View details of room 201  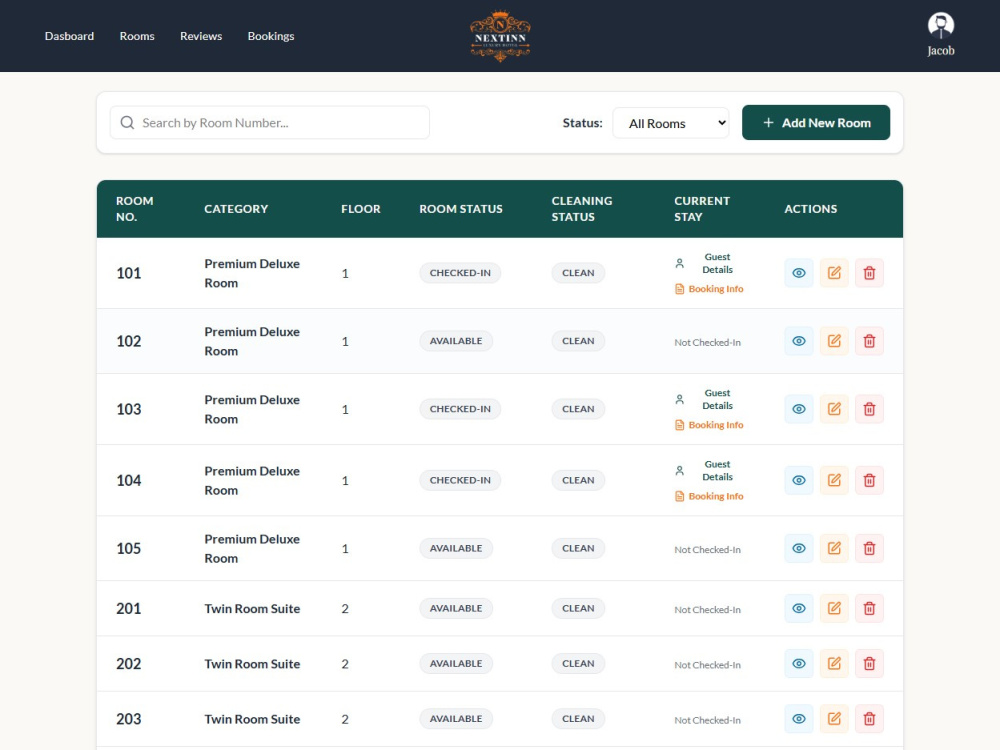[x=798, y=608]
